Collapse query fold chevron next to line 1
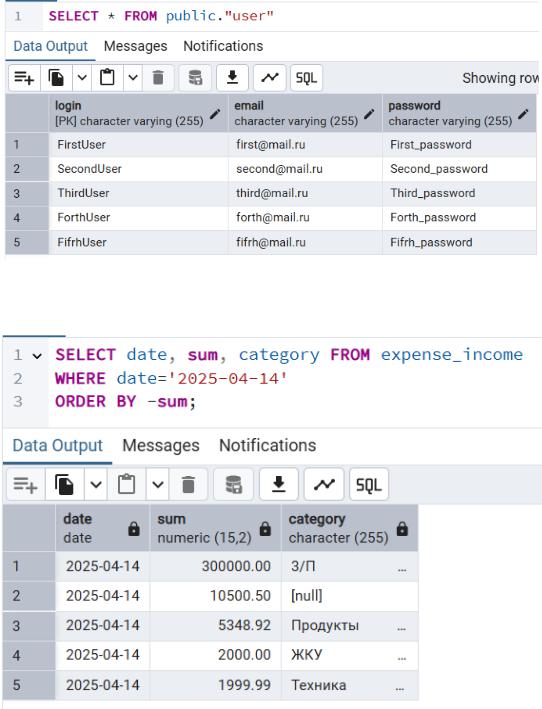Image resolution: width=542 pixels, height=709 pixels. click(38, 356)
